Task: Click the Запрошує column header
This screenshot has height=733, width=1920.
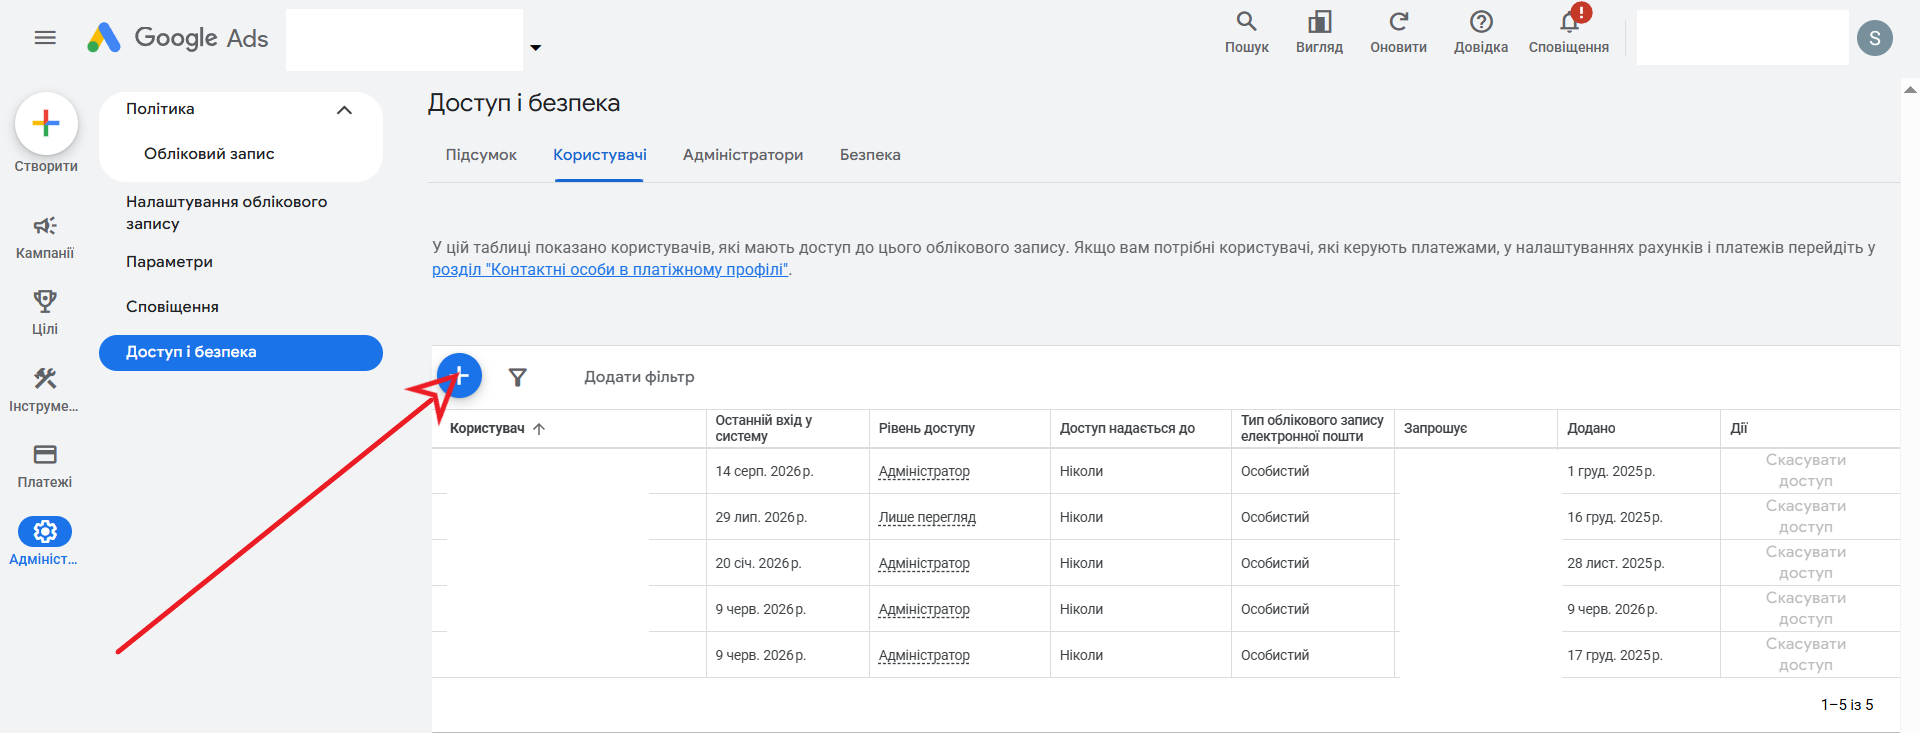Action: pyautogui.click(x=1435, y=429)
